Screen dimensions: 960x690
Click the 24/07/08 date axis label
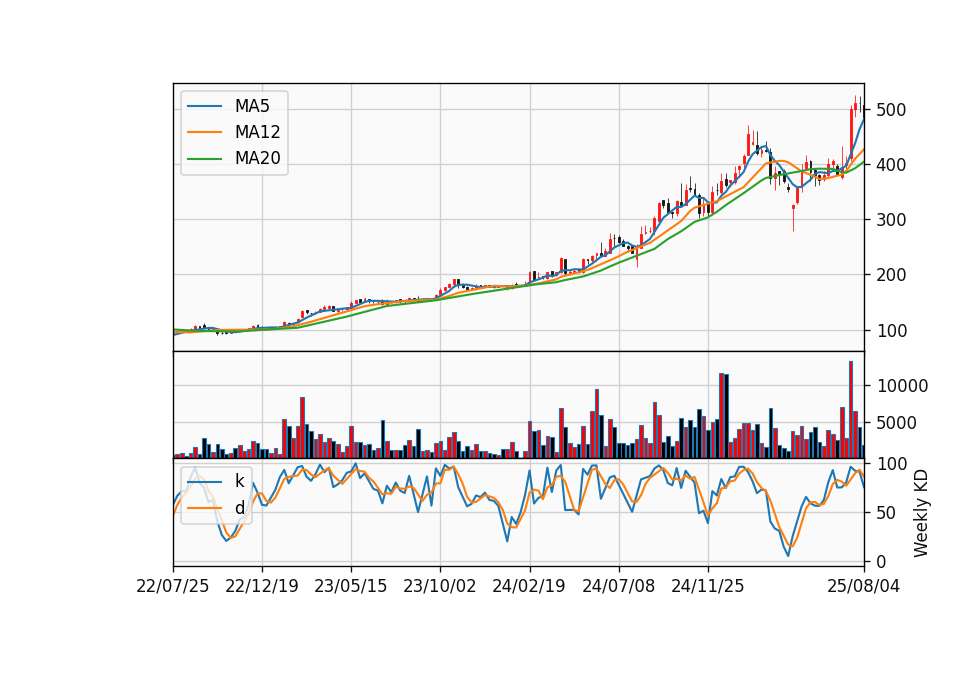(x=618, y=586)
